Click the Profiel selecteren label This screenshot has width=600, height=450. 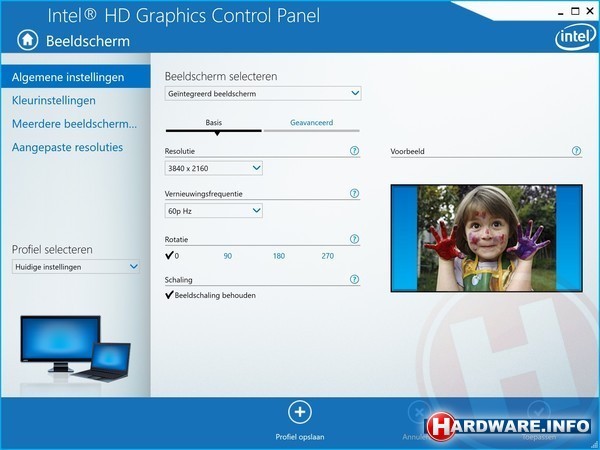(52, 249)
